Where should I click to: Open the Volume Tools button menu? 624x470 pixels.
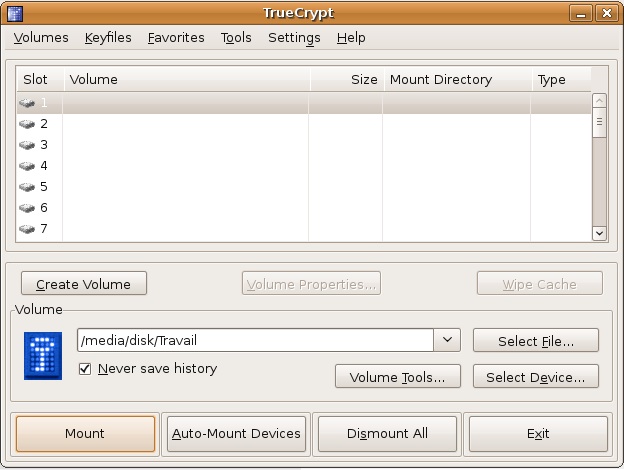397,377
